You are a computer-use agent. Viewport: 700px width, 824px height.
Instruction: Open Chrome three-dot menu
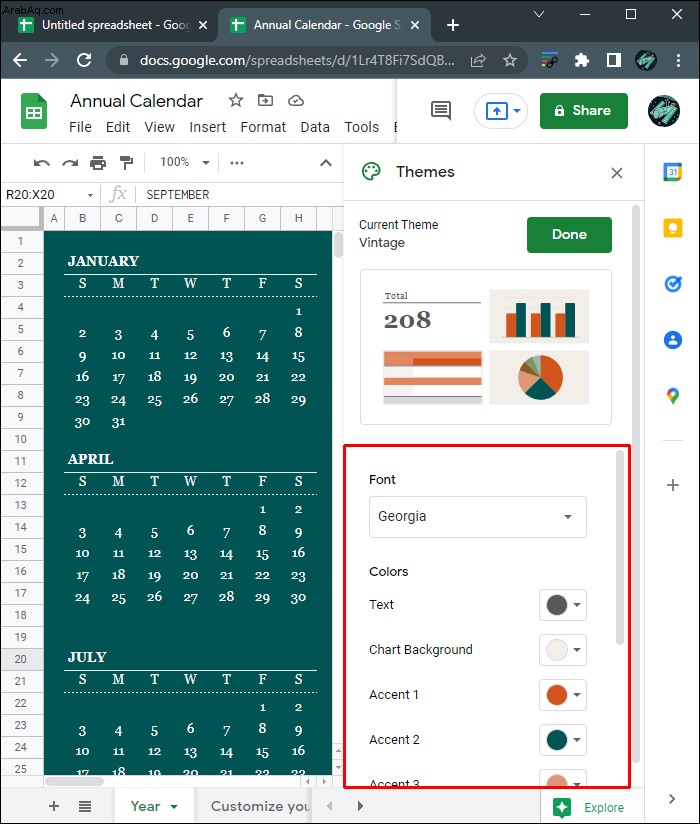[678, 60]
